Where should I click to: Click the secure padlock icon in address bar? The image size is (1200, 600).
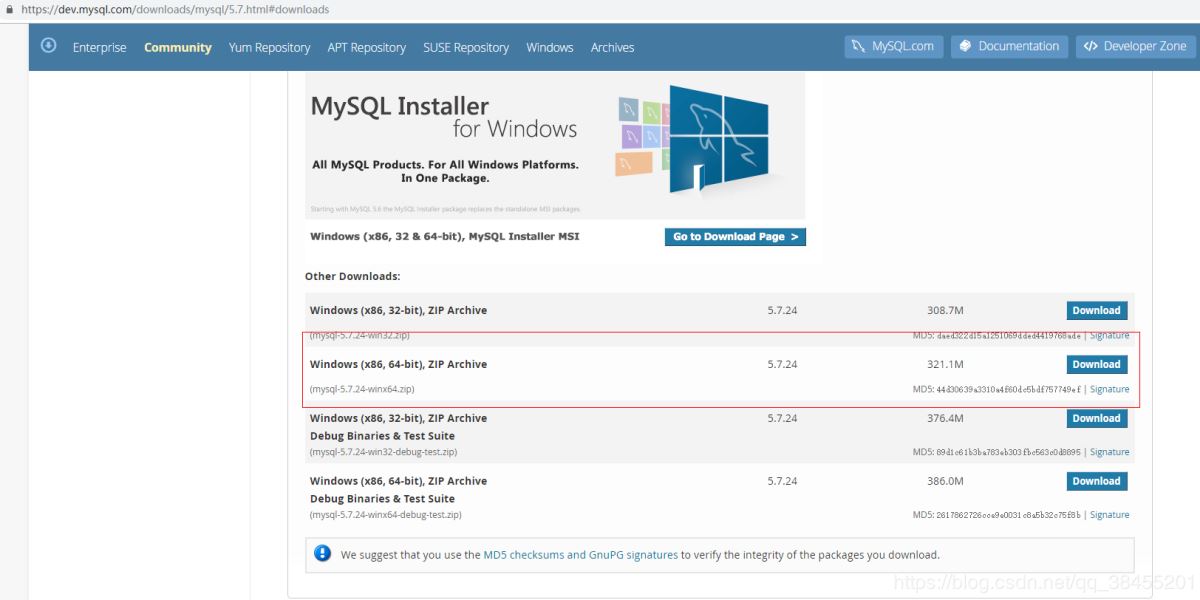pyautogui.click(x=10, y=9)
